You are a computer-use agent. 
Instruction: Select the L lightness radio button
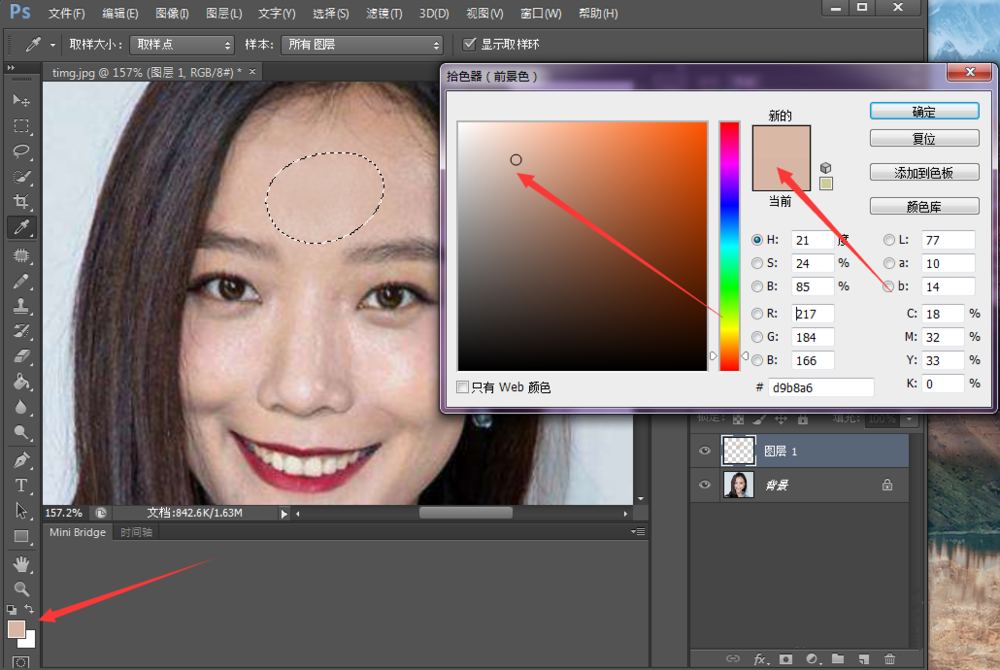889,240
